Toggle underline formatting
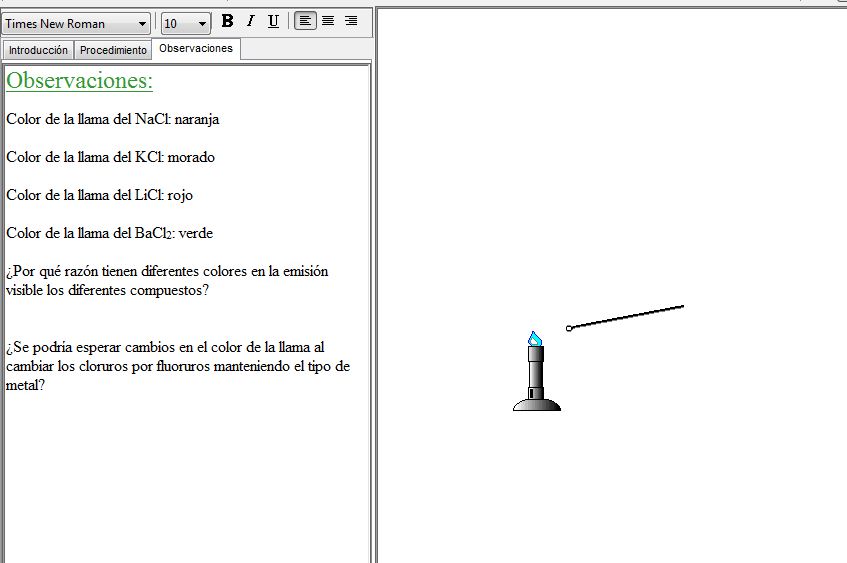847x563 pixels. 273,21
